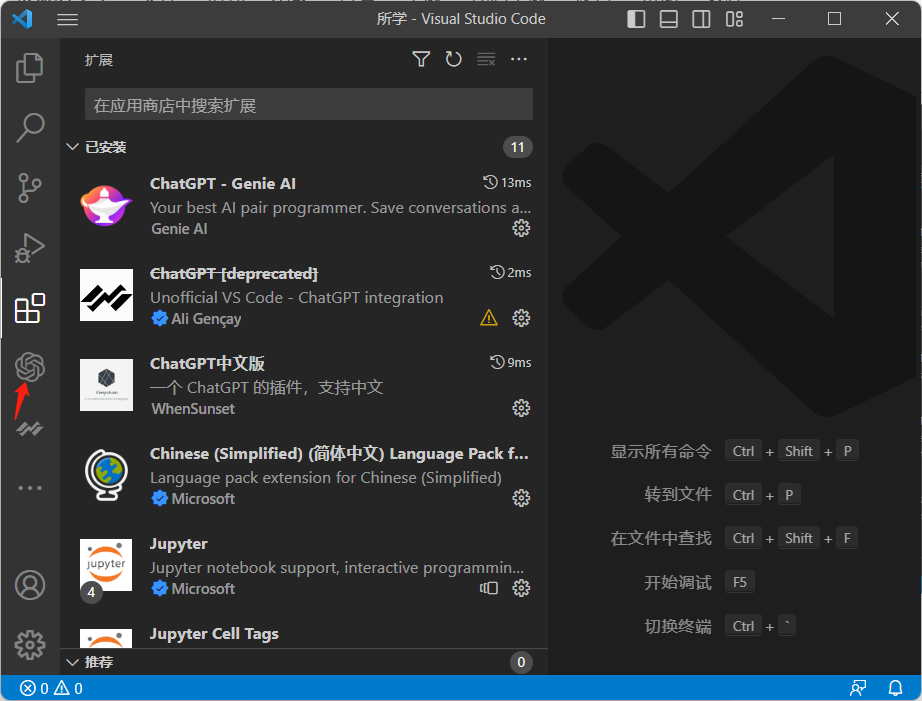
Task: Manage ChatGPT - Genie AI extension gear
Action: tap(521, 228)
